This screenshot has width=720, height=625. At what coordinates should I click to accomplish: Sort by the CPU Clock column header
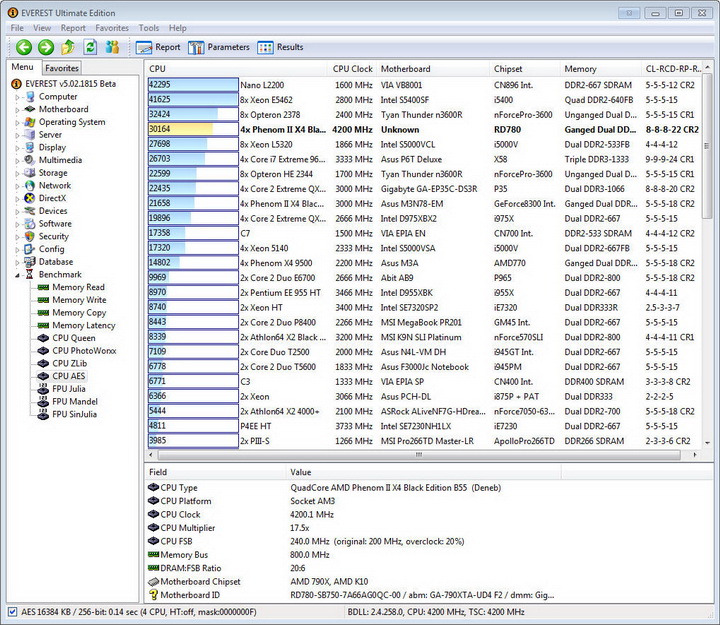point(352,69)
